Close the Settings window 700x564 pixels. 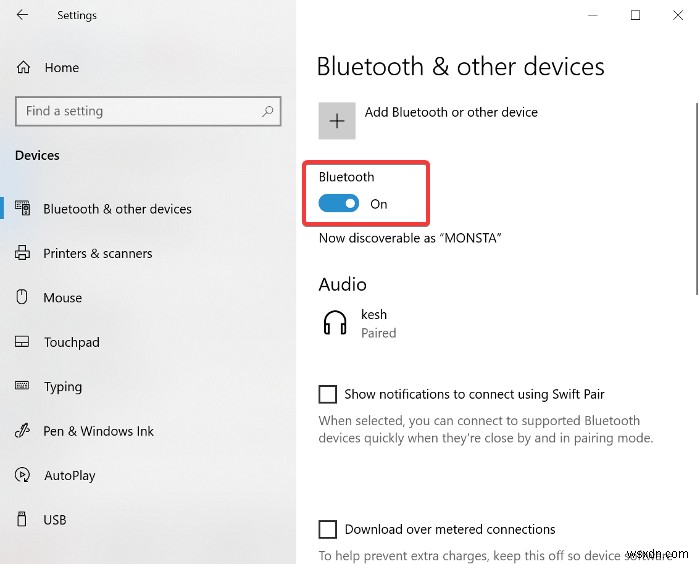[x=678, y=15]
